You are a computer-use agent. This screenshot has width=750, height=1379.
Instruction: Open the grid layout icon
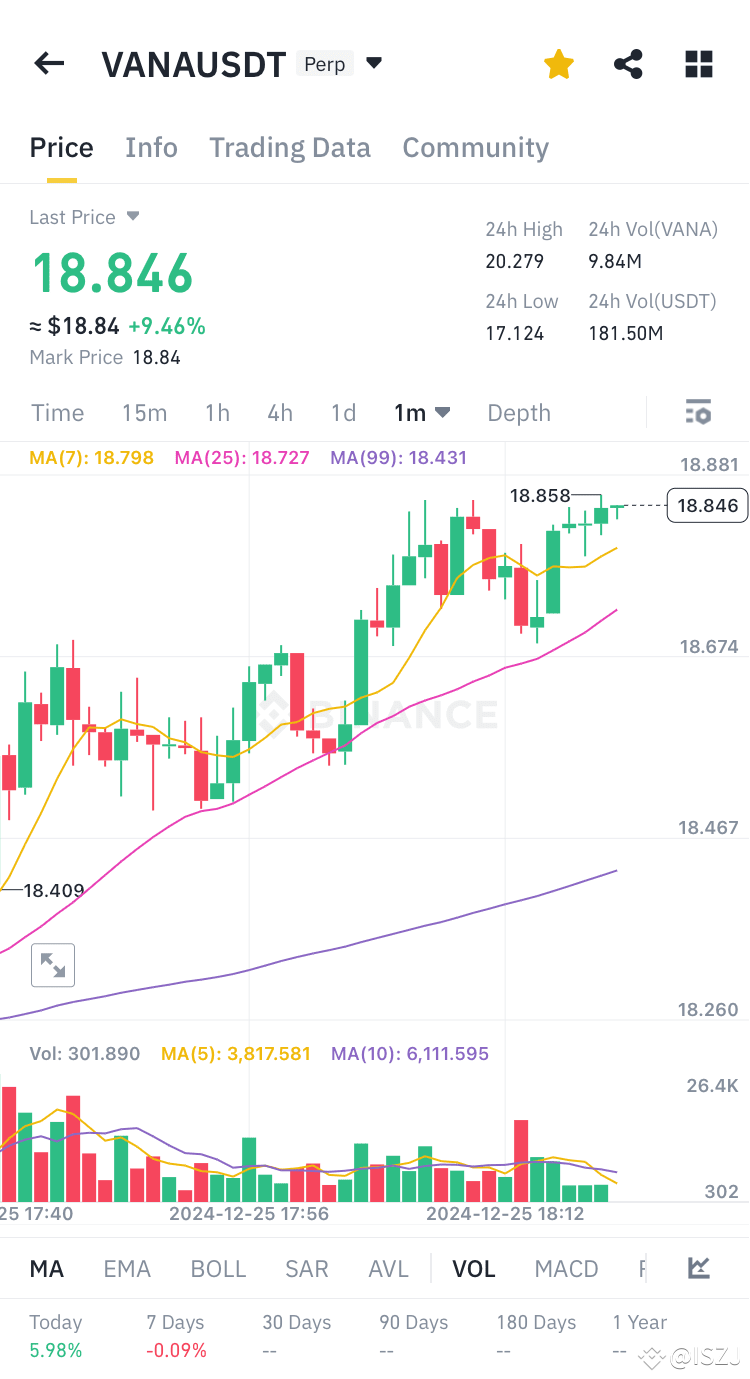(699, 65)
